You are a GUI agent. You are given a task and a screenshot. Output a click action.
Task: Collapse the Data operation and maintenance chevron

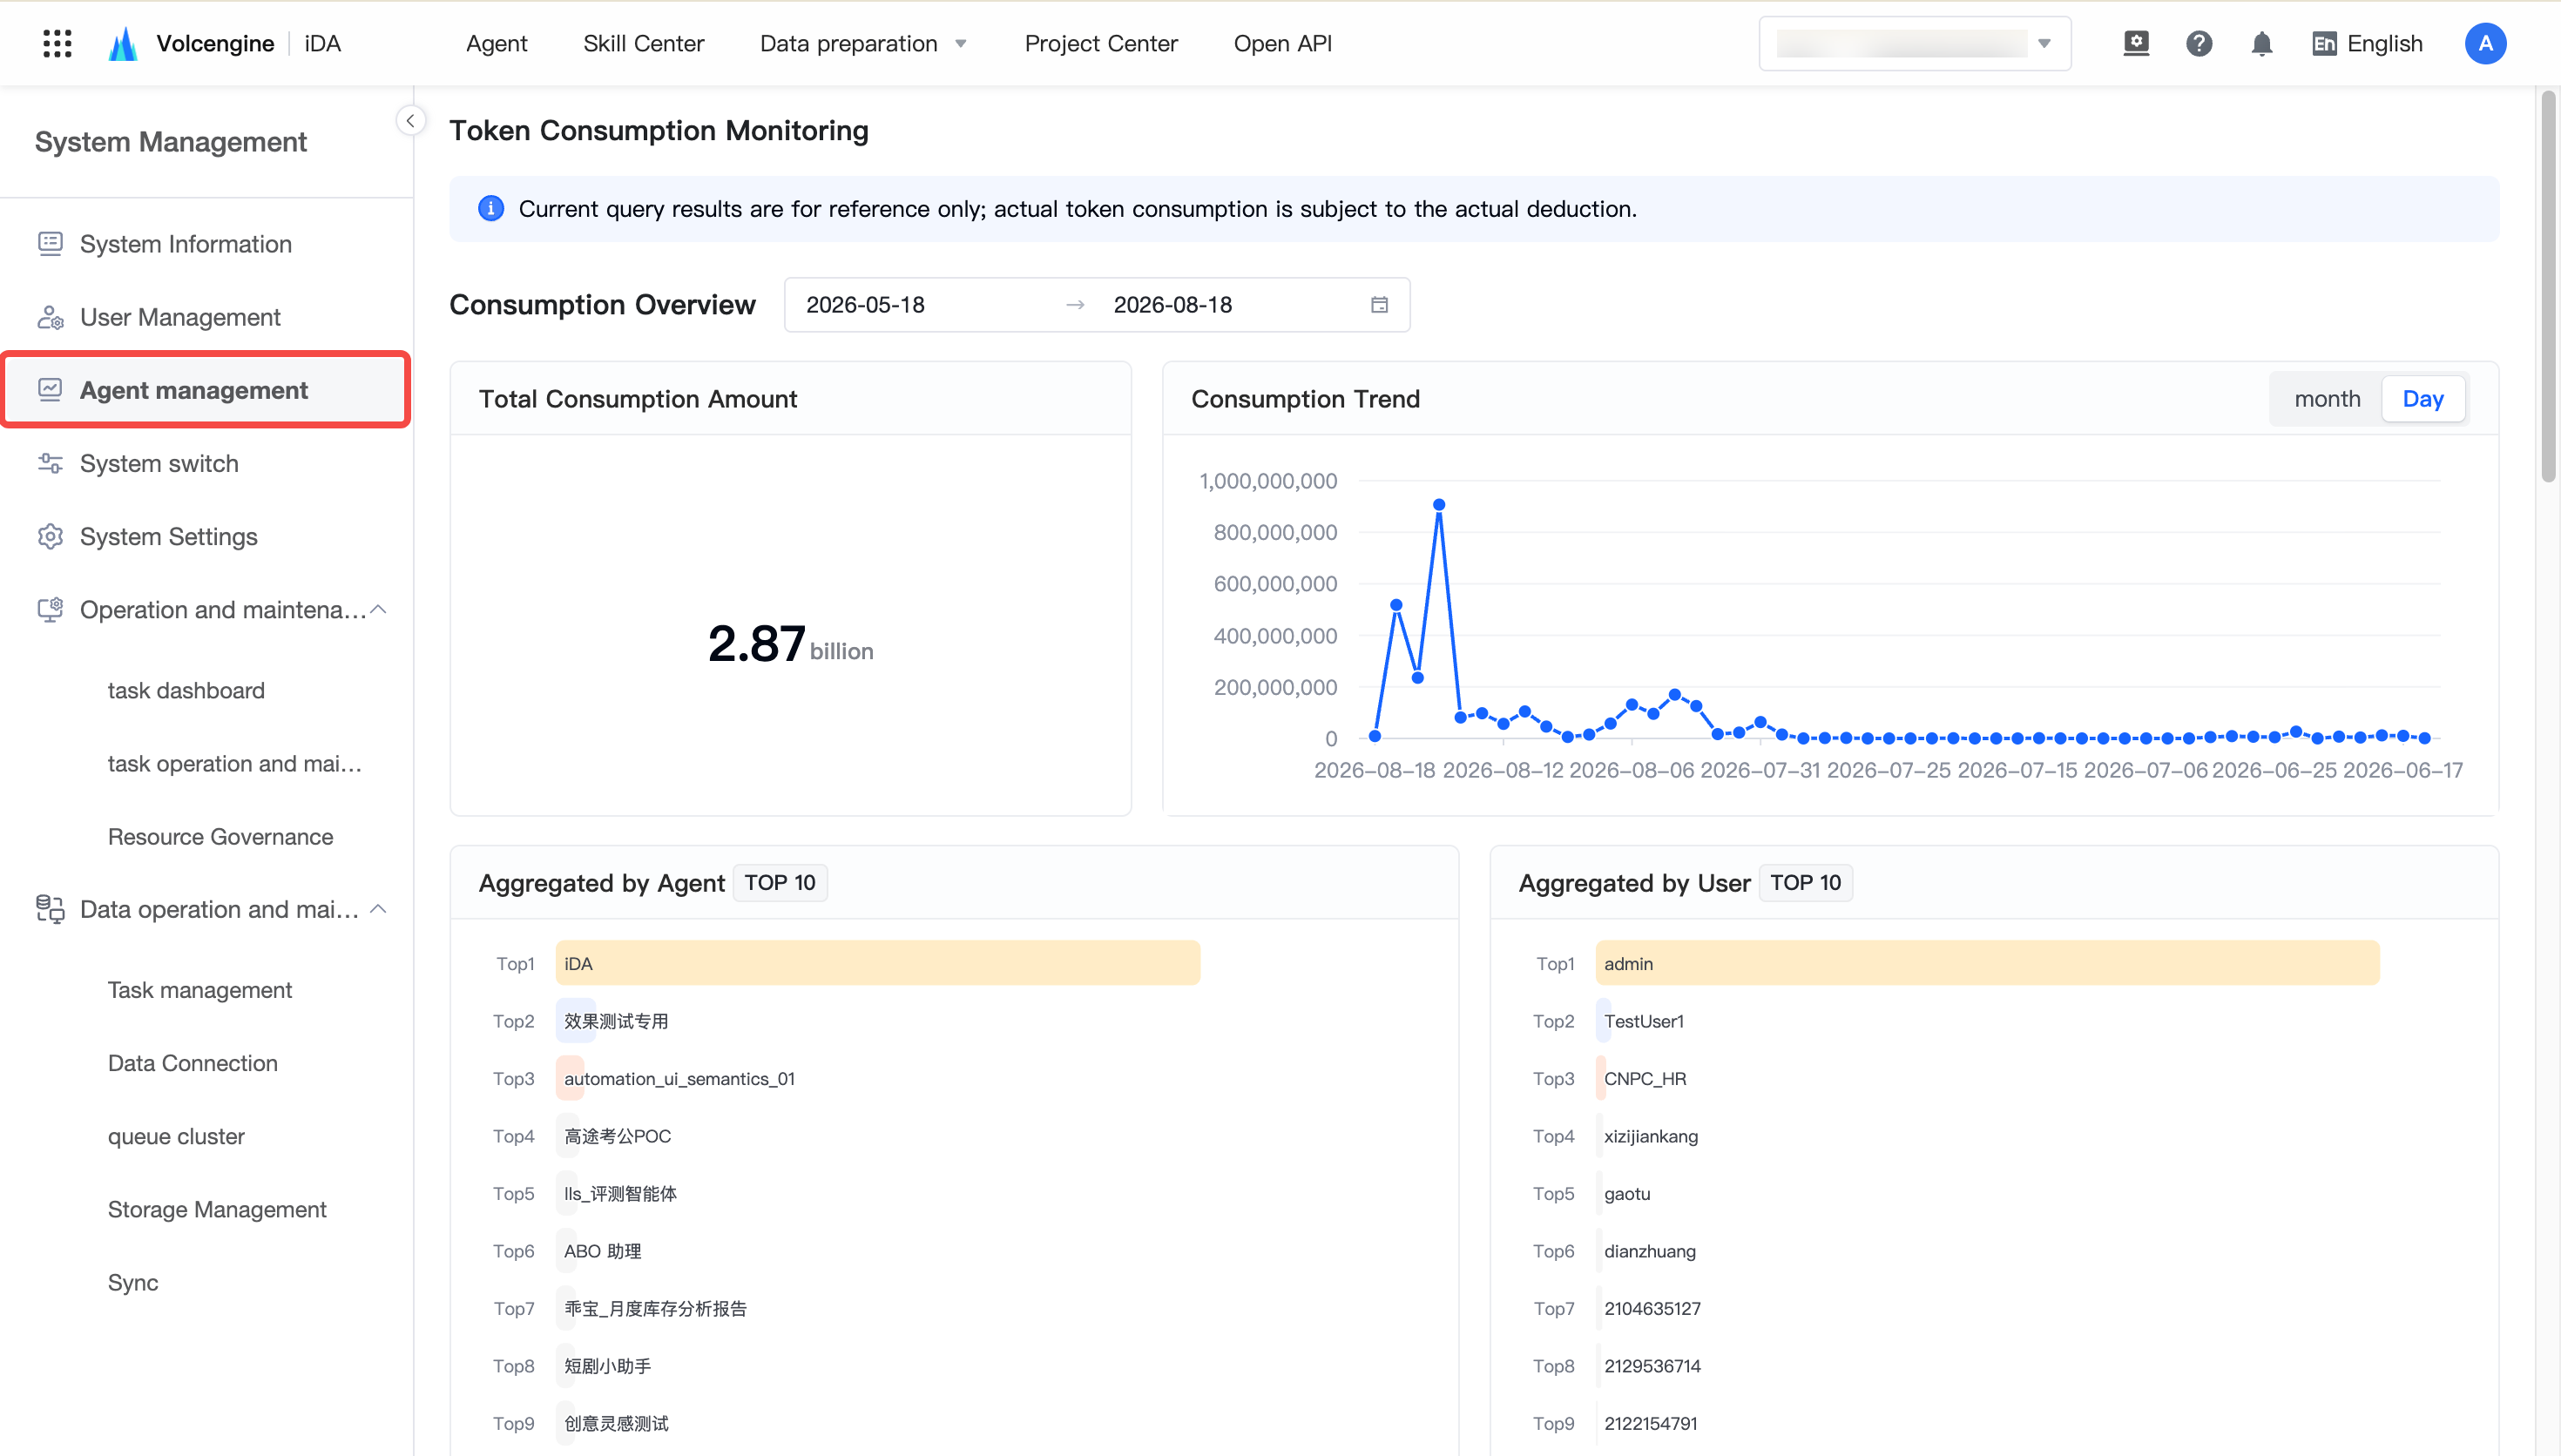coord(379,909)
